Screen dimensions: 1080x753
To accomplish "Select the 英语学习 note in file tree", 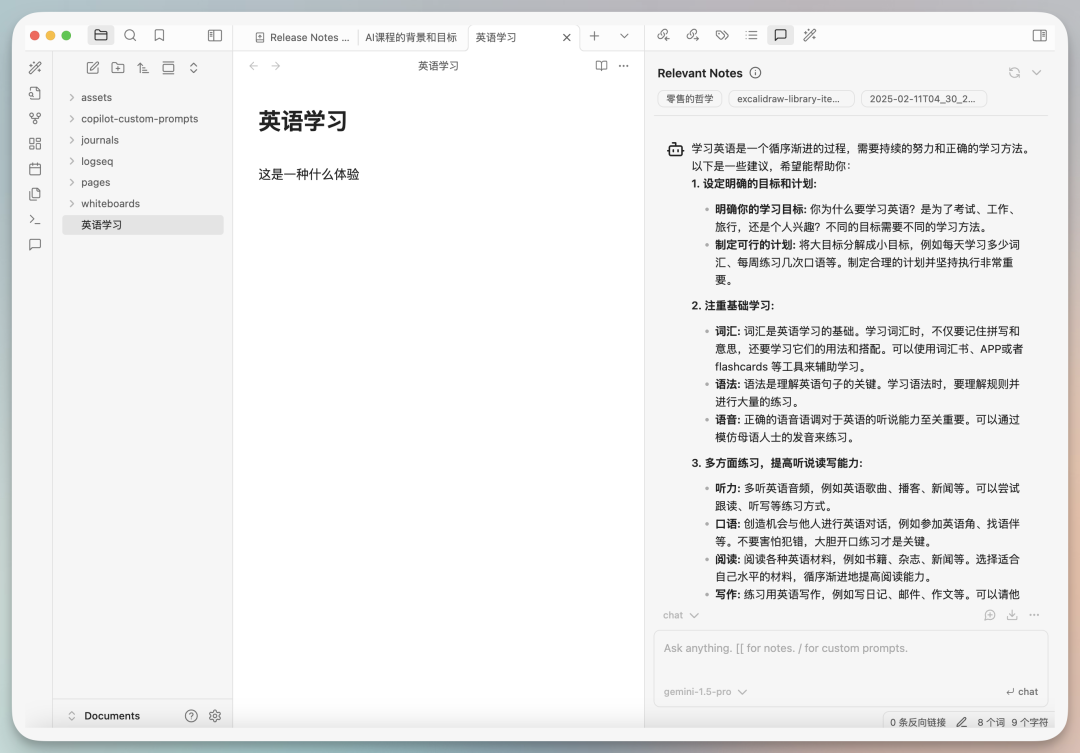I will [x=143, y=225].
